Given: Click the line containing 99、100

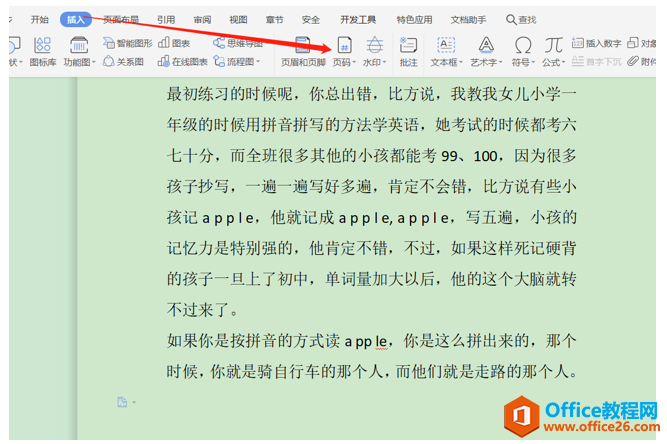Looking at the screenshot, I should [371, 156].
